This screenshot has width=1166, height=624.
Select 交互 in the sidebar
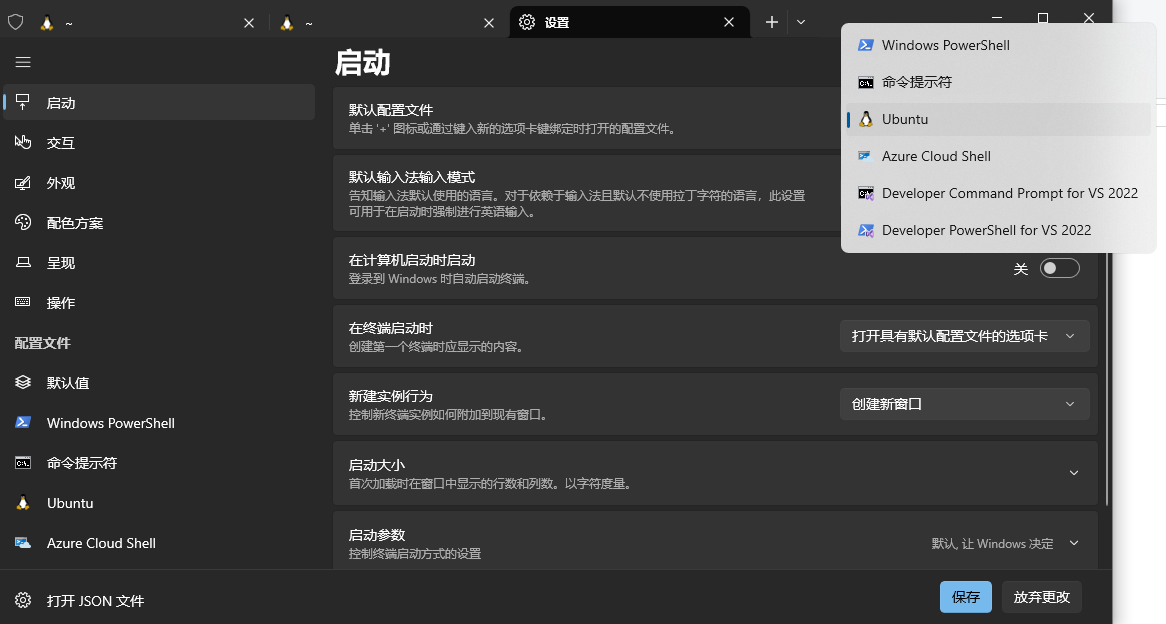point(160,143)
